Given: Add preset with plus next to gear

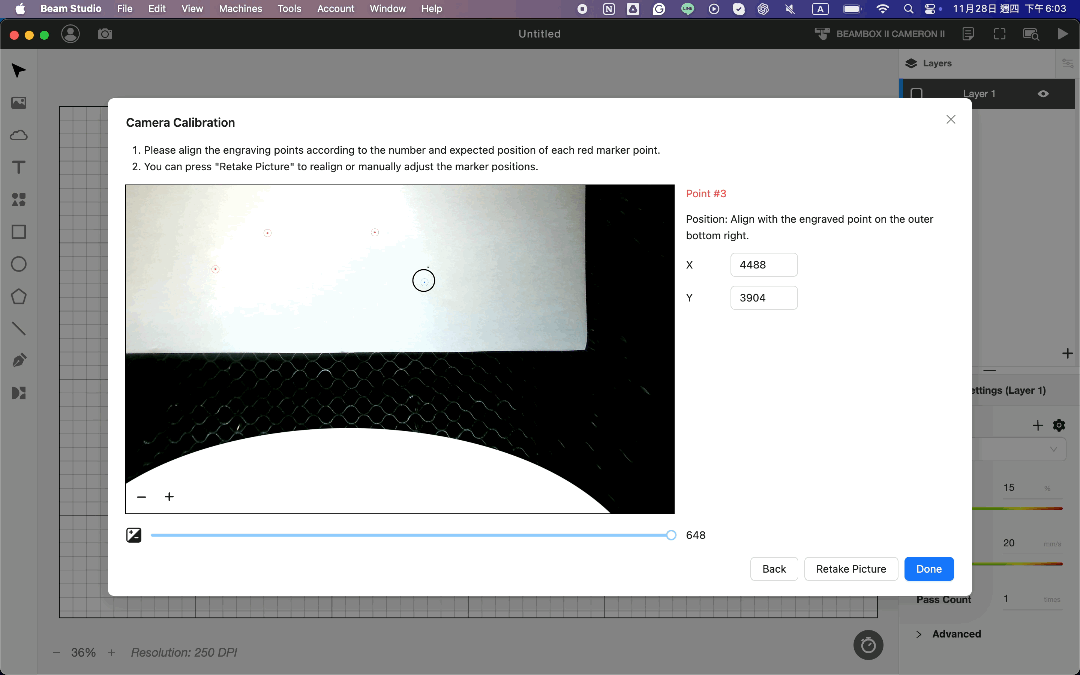Looking at the screenshot, I should (1037, 426).
